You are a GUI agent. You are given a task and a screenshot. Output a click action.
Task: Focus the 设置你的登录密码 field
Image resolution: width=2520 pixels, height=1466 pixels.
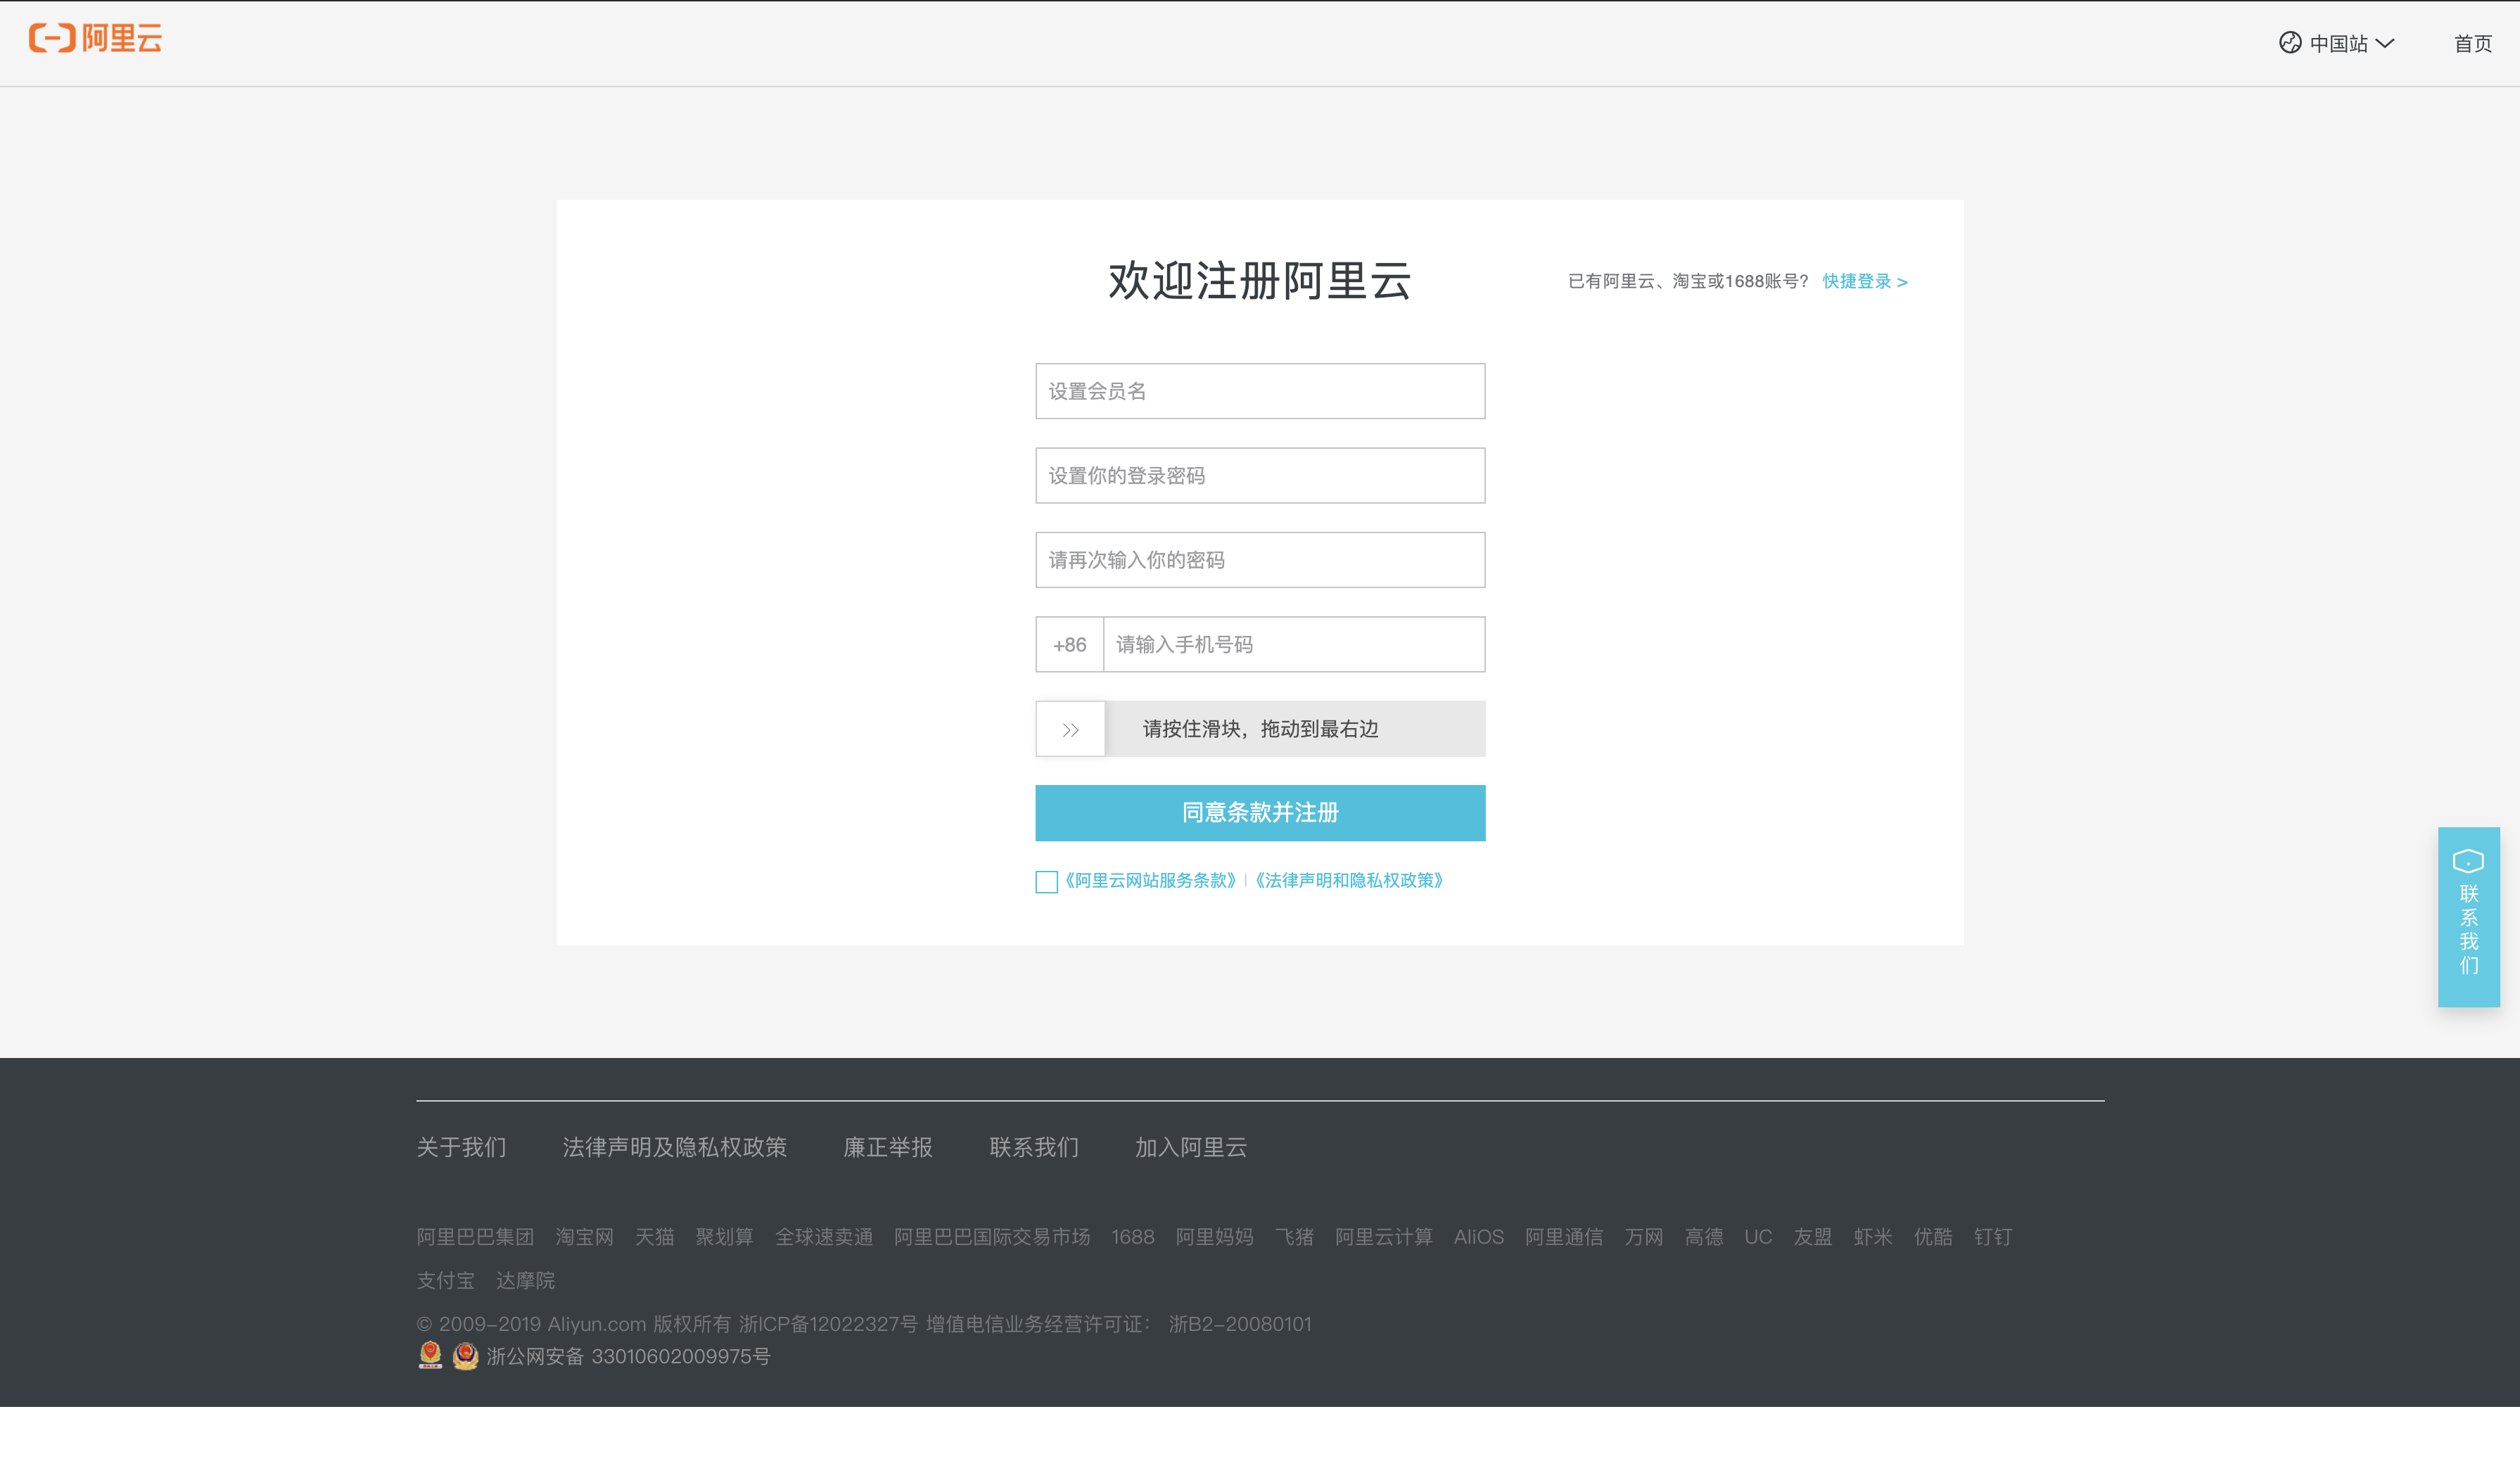(1260, 476)
